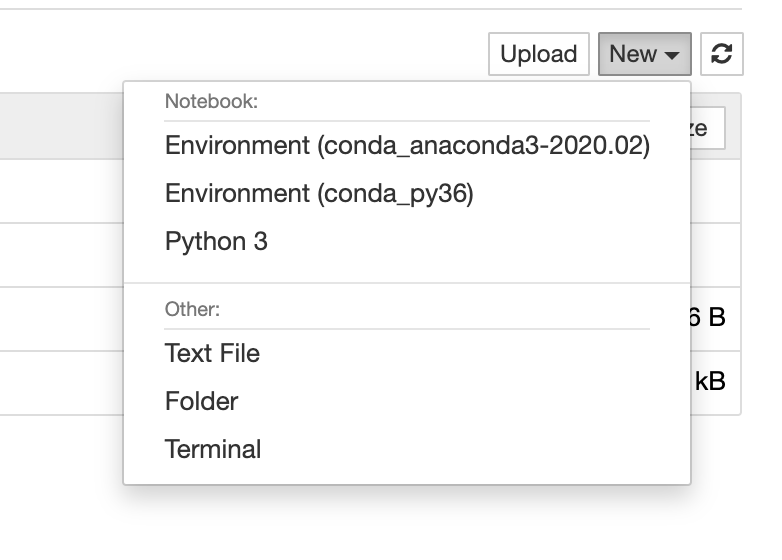The width and height of the screenshot is (782, 560).
Task: Create notebook with conda_anaconda3-2020.02 environment
Action: point(407,145)
